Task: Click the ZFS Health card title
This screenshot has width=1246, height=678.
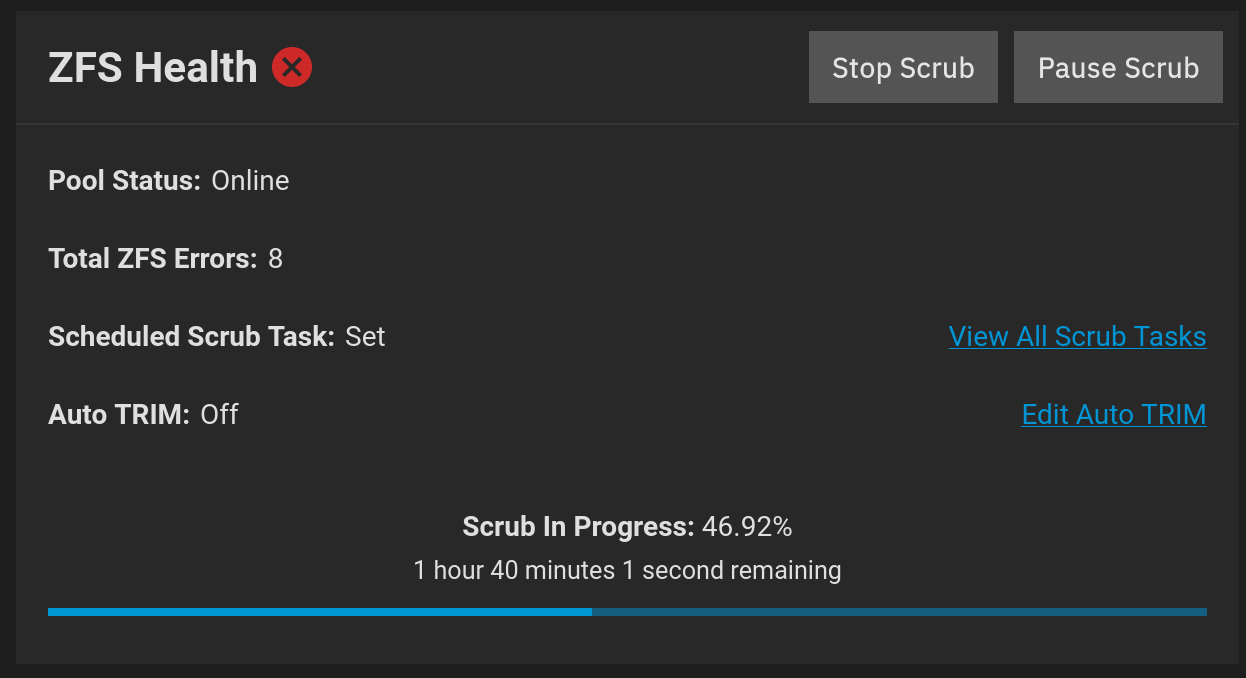Action: point(153,68)
